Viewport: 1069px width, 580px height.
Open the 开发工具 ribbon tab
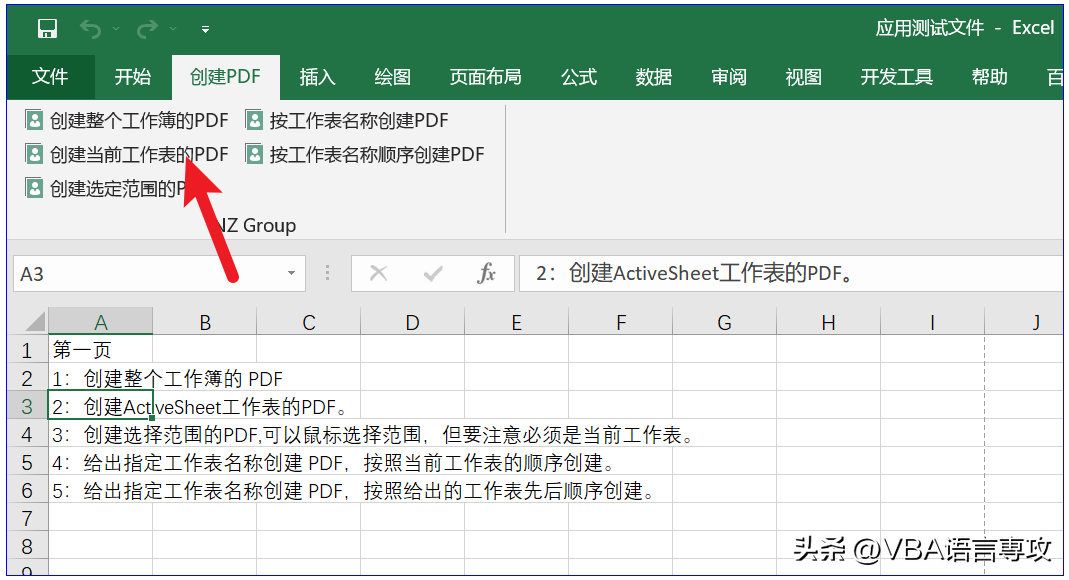coord(897,77)
